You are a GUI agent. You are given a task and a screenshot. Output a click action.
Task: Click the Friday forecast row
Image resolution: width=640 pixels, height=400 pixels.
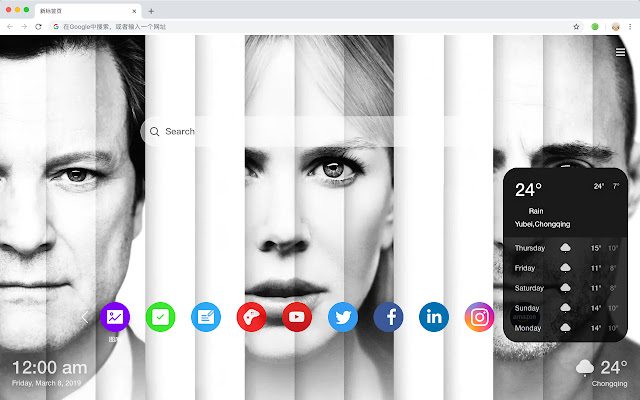tap(566, 268)
